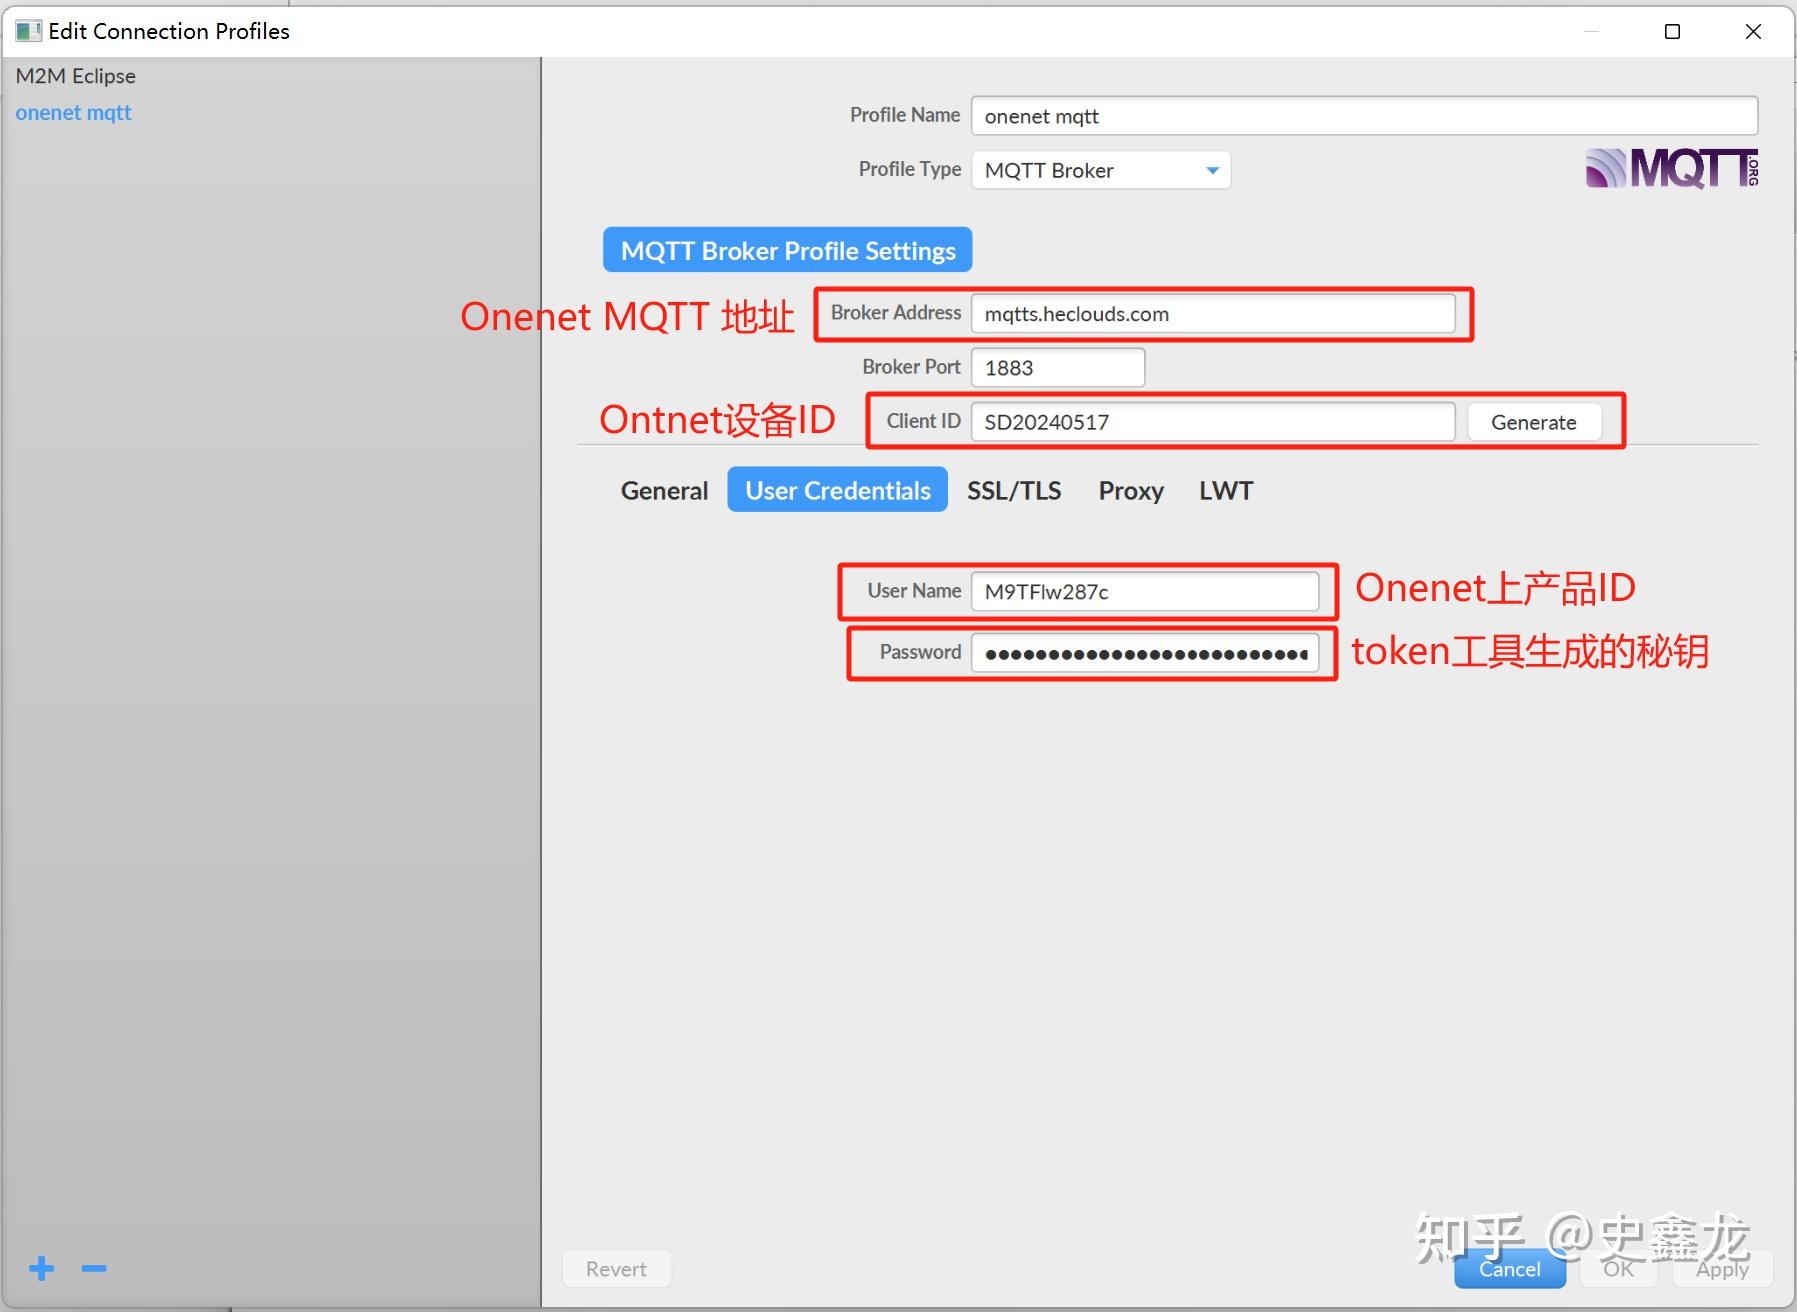Click the OK button
Viewport: 1797px width, 1312px height.
coord(1617,1268)
